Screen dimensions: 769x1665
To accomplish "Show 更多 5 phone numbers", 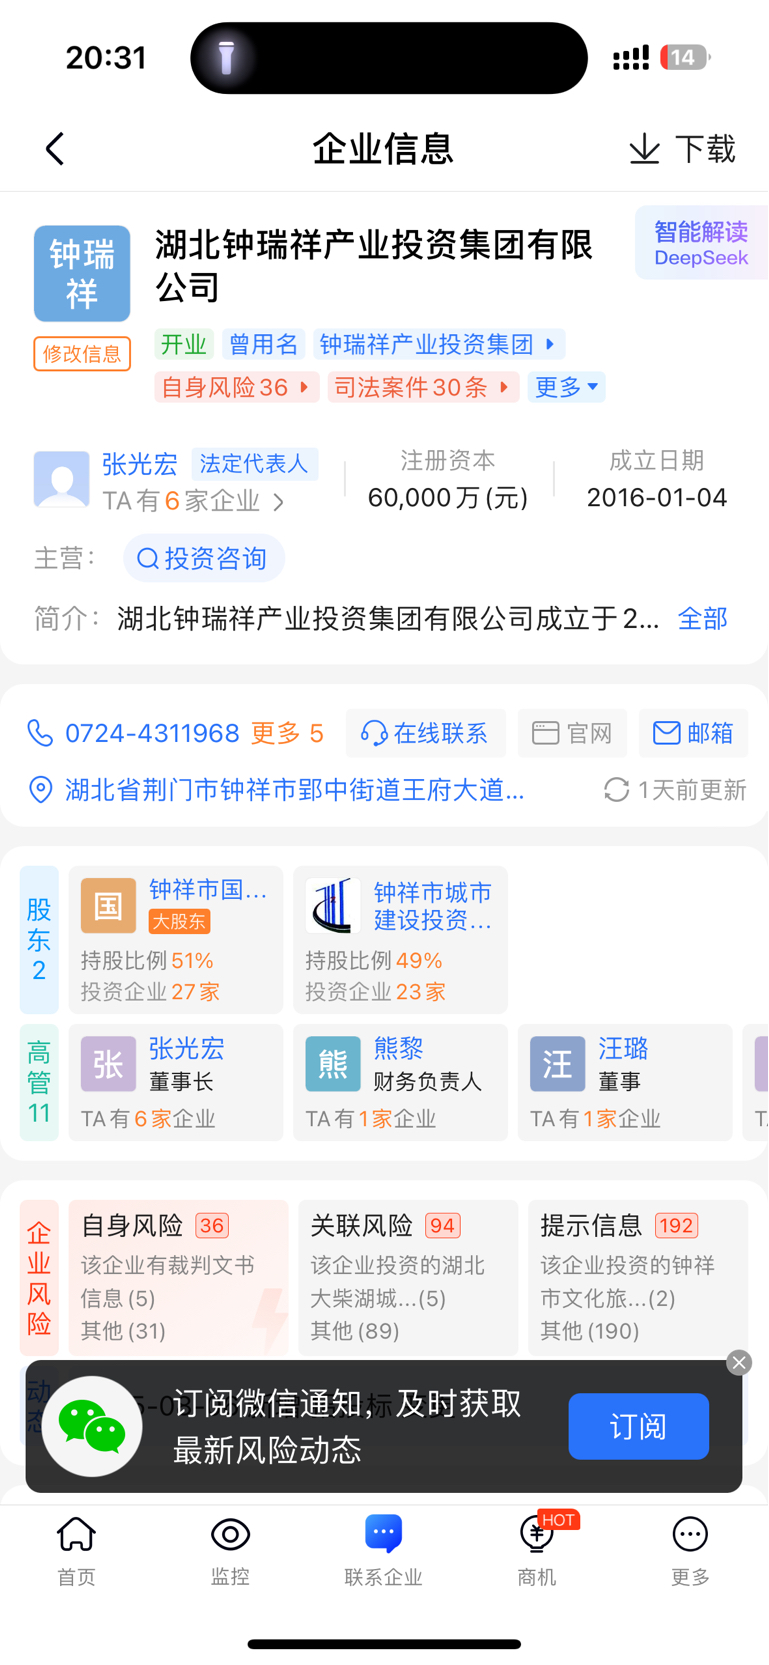I will 287,733.
